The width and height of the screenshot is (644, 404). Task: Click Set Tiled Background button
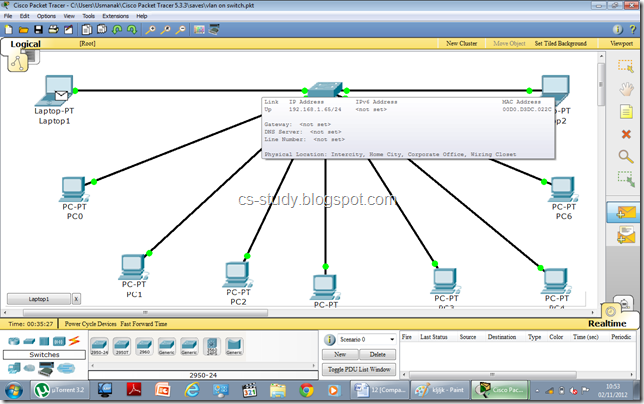coord(561,44)
